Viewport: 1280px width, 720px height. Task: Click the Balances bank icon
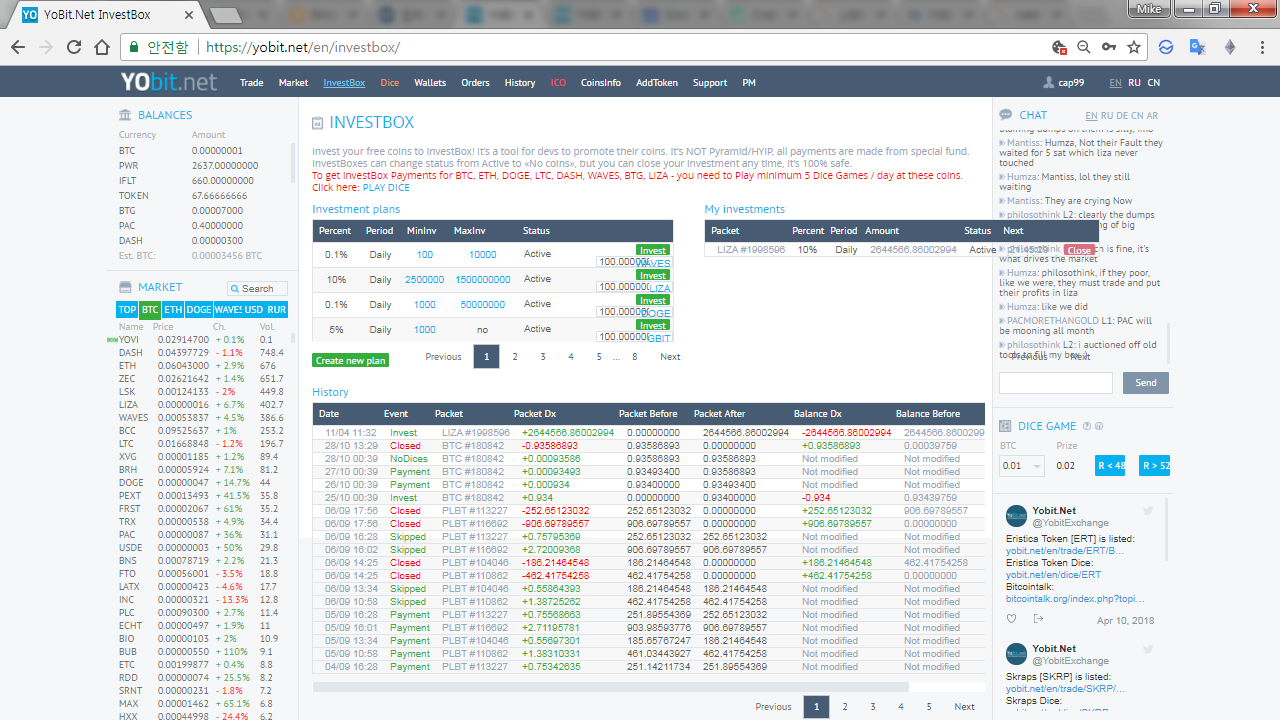(x=125, y=115)
